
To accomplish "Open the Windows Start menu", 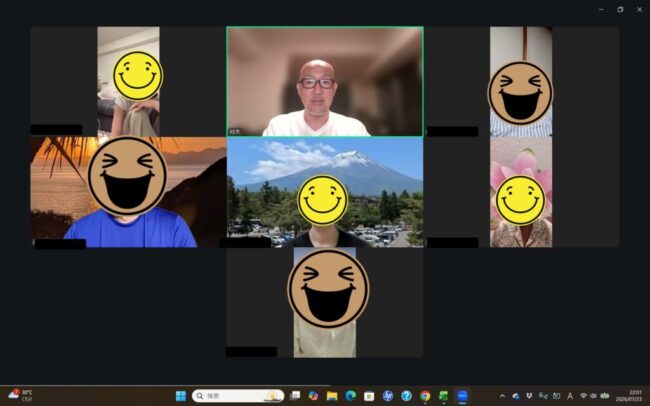I will pyautogui.click(x=181, y=396).
